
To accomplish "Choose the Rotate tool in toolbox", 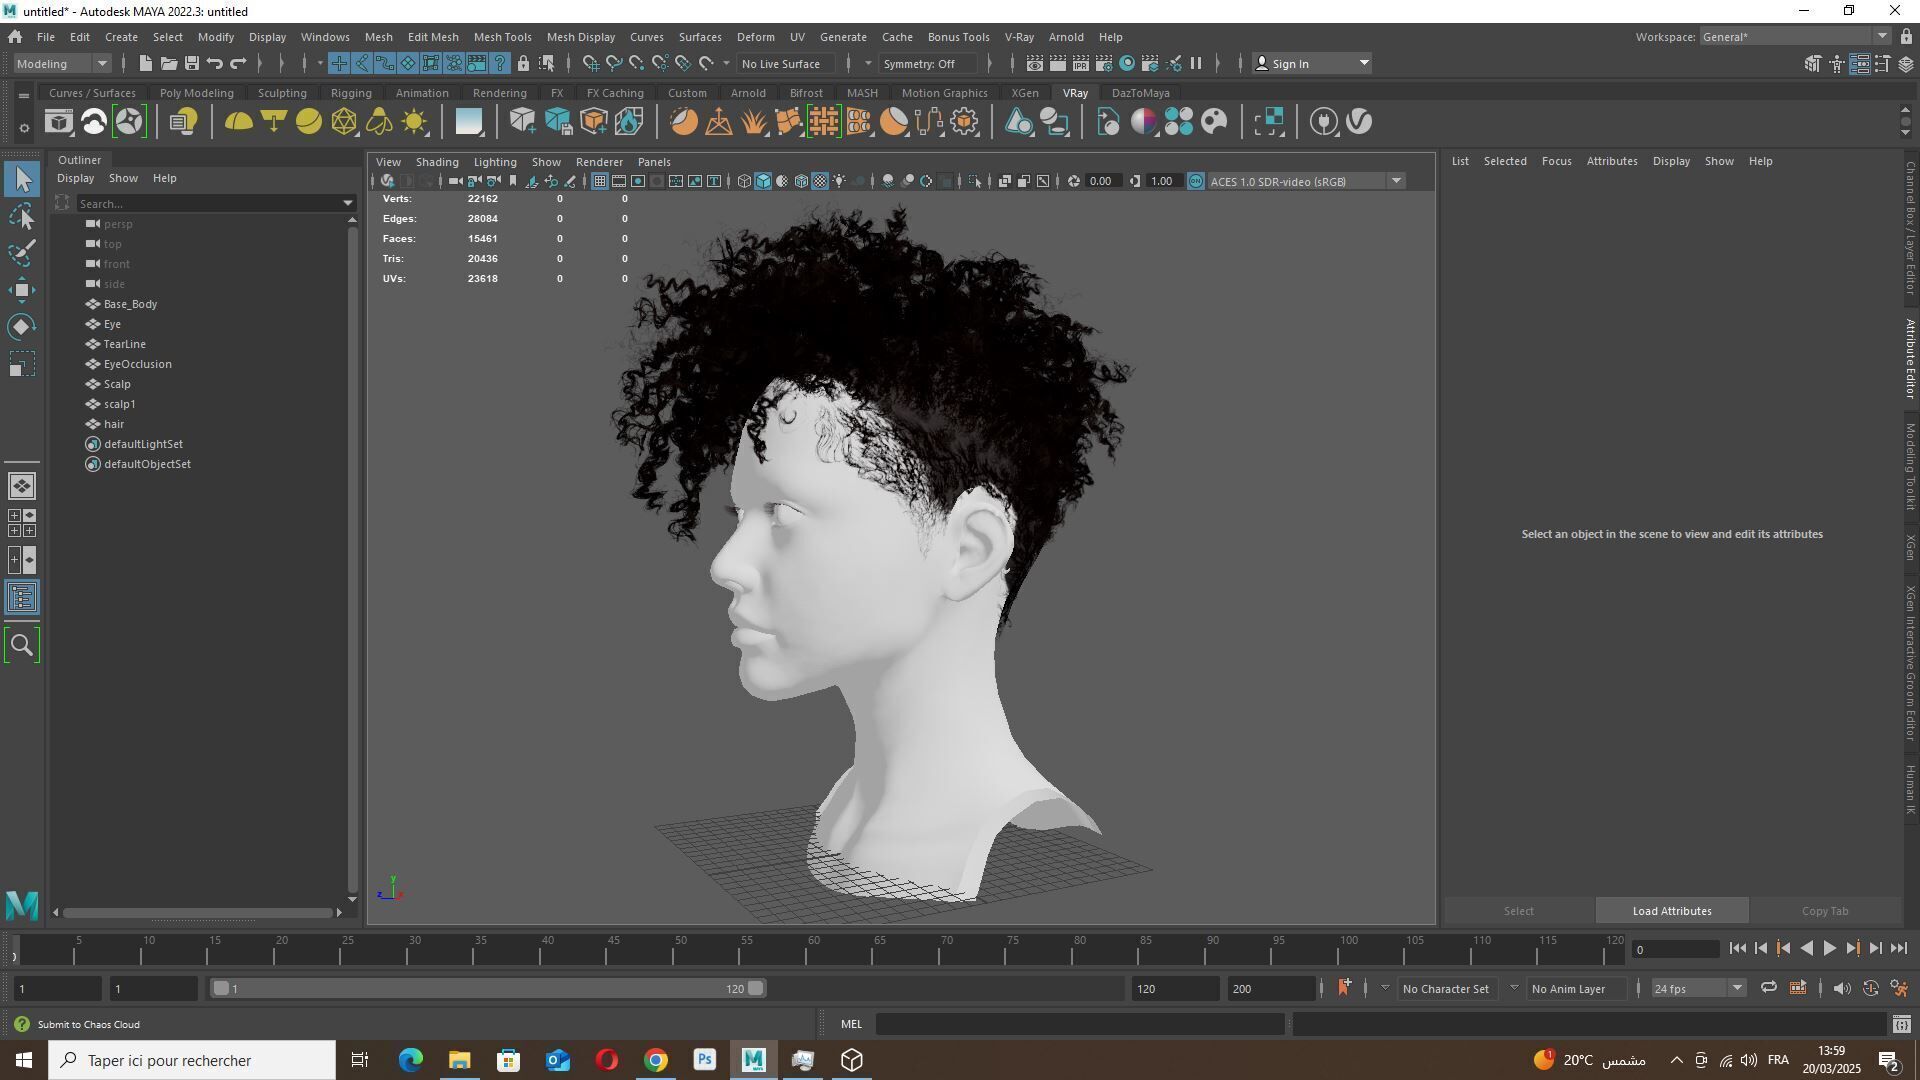I will 22,327.
